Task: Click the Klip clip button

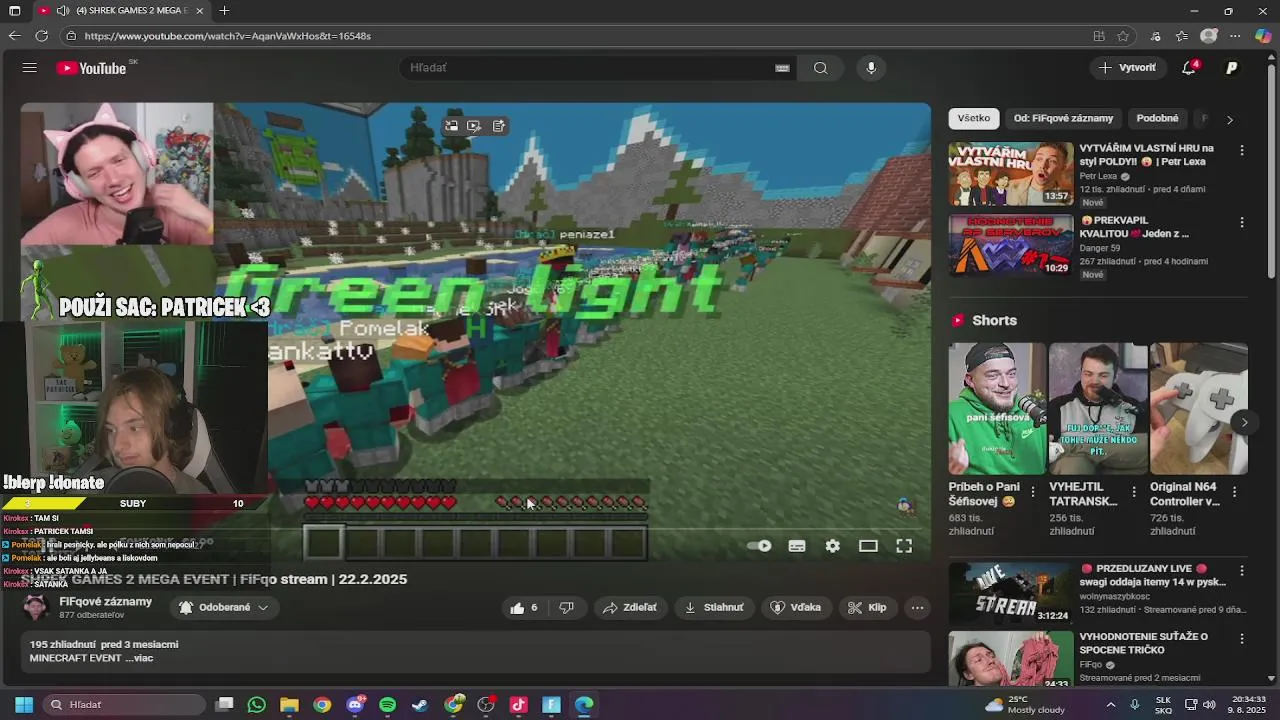Action: click(x=867, y=607)
